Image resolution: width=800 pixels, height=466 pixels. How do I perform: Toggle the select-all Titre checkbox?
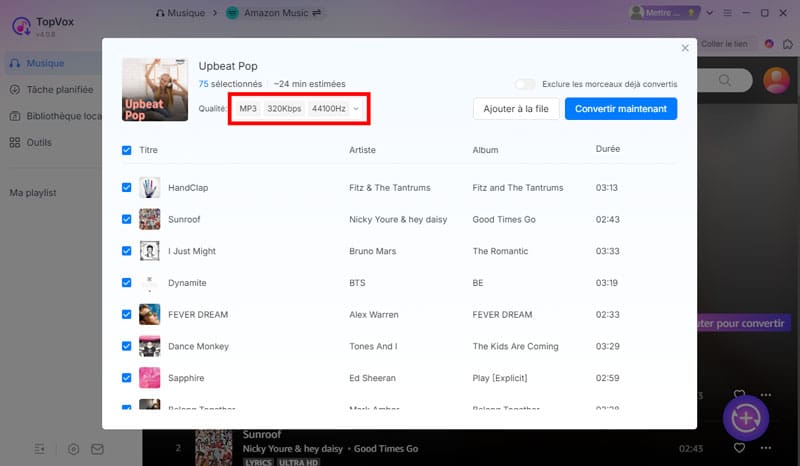(127, 150)
